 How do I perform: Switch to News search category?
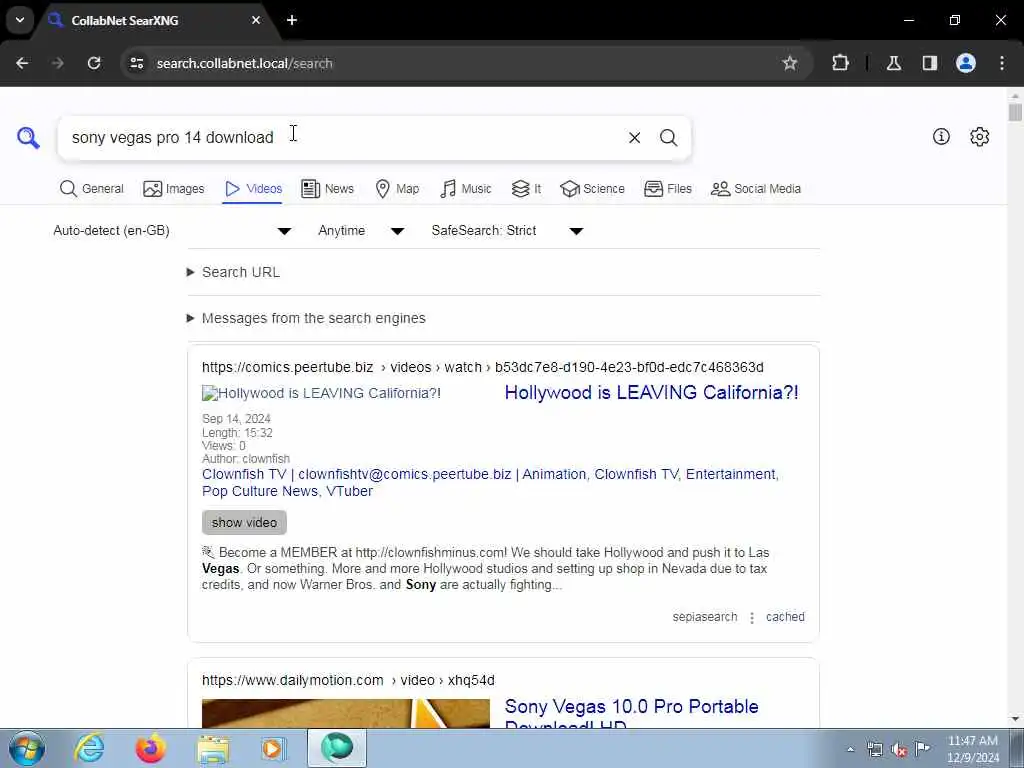point(328,189)
